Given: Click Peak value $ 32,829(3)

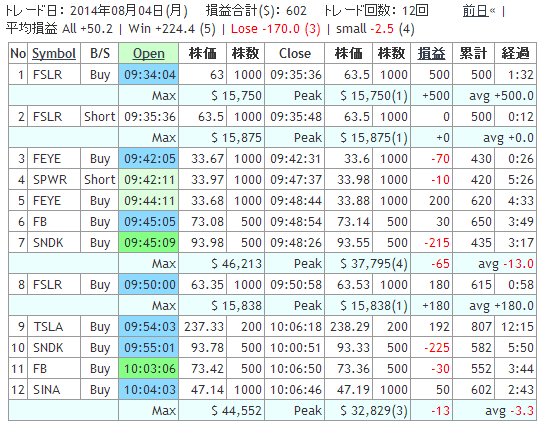Looking at the screenshot, I should pyautogui.click(x=374, y=411).
